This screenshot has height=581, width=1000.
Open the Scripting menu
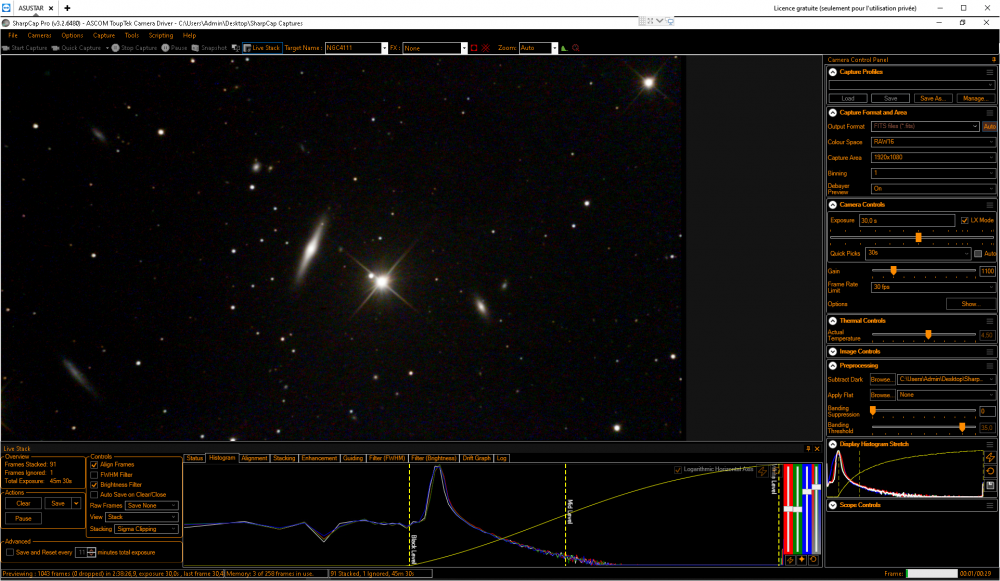pyautogui.click(x=161, y=36)
